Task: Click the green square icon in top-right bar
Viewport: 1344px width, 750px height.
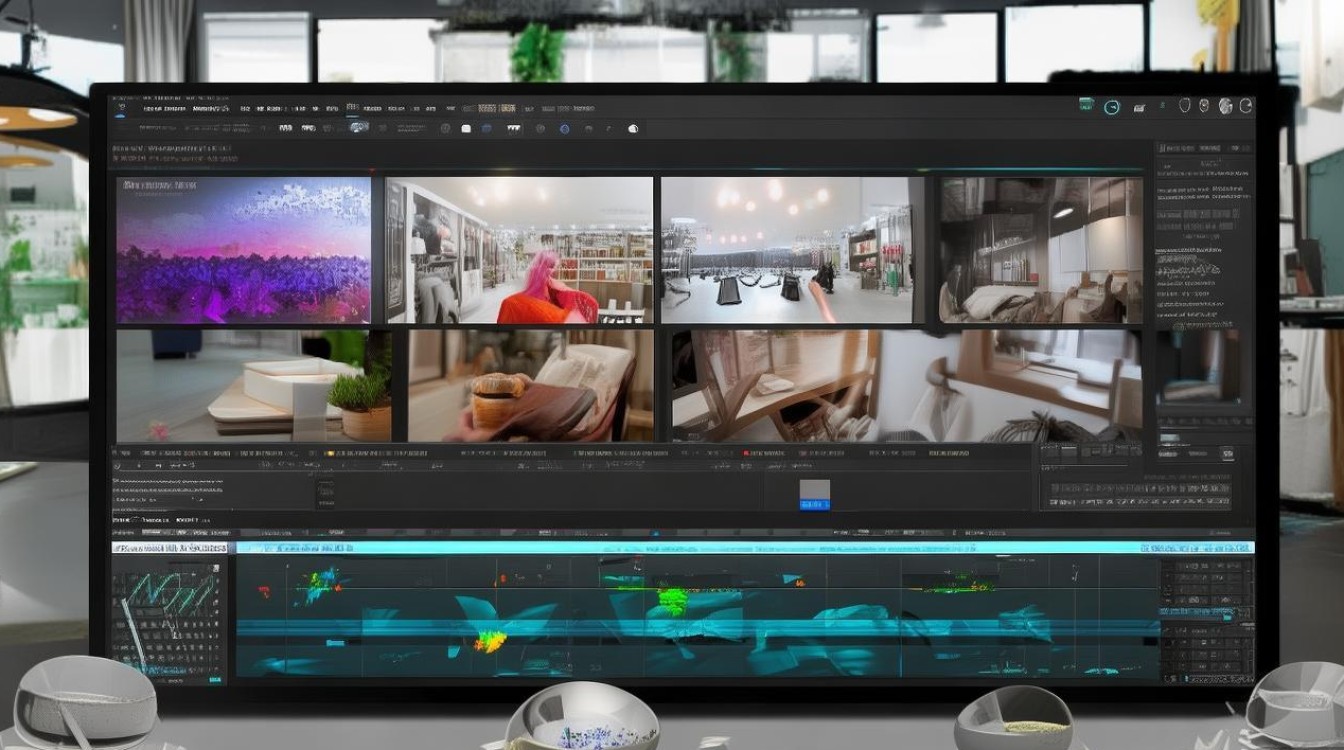Action: (x=1087, y=104)
